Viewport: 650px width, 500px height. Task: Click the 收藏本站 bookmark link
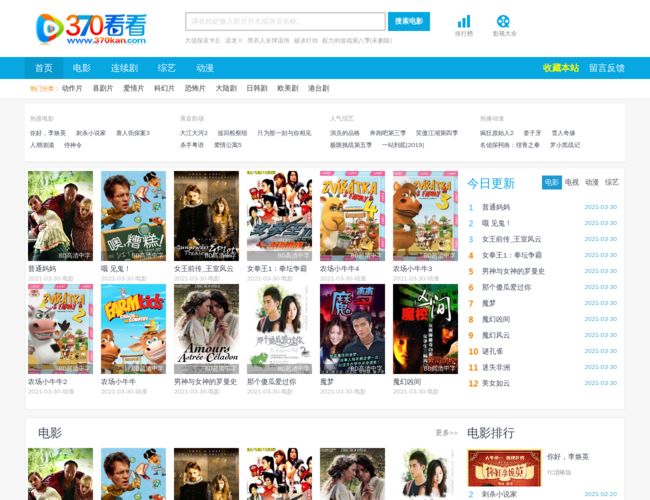[560, 68]
